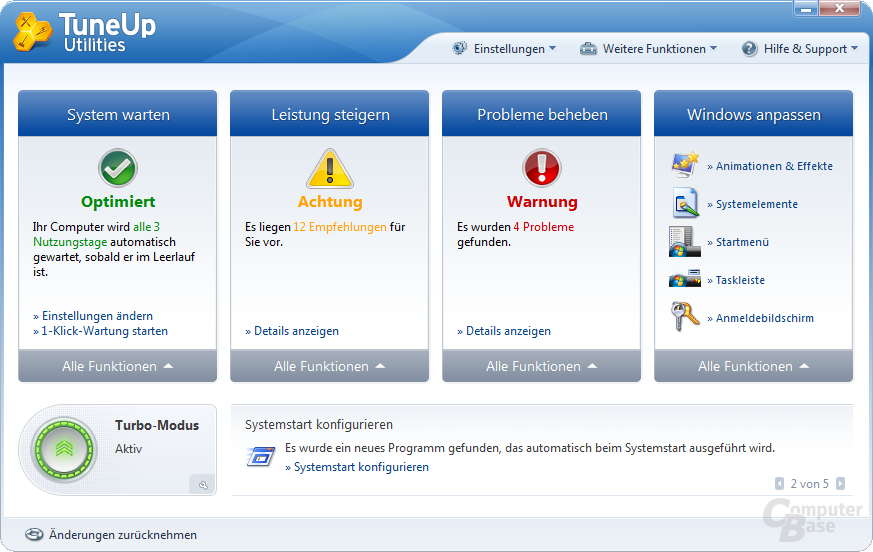
Task: Click the Animationen & Effekte monitor icon
Action: click(685, 165)
